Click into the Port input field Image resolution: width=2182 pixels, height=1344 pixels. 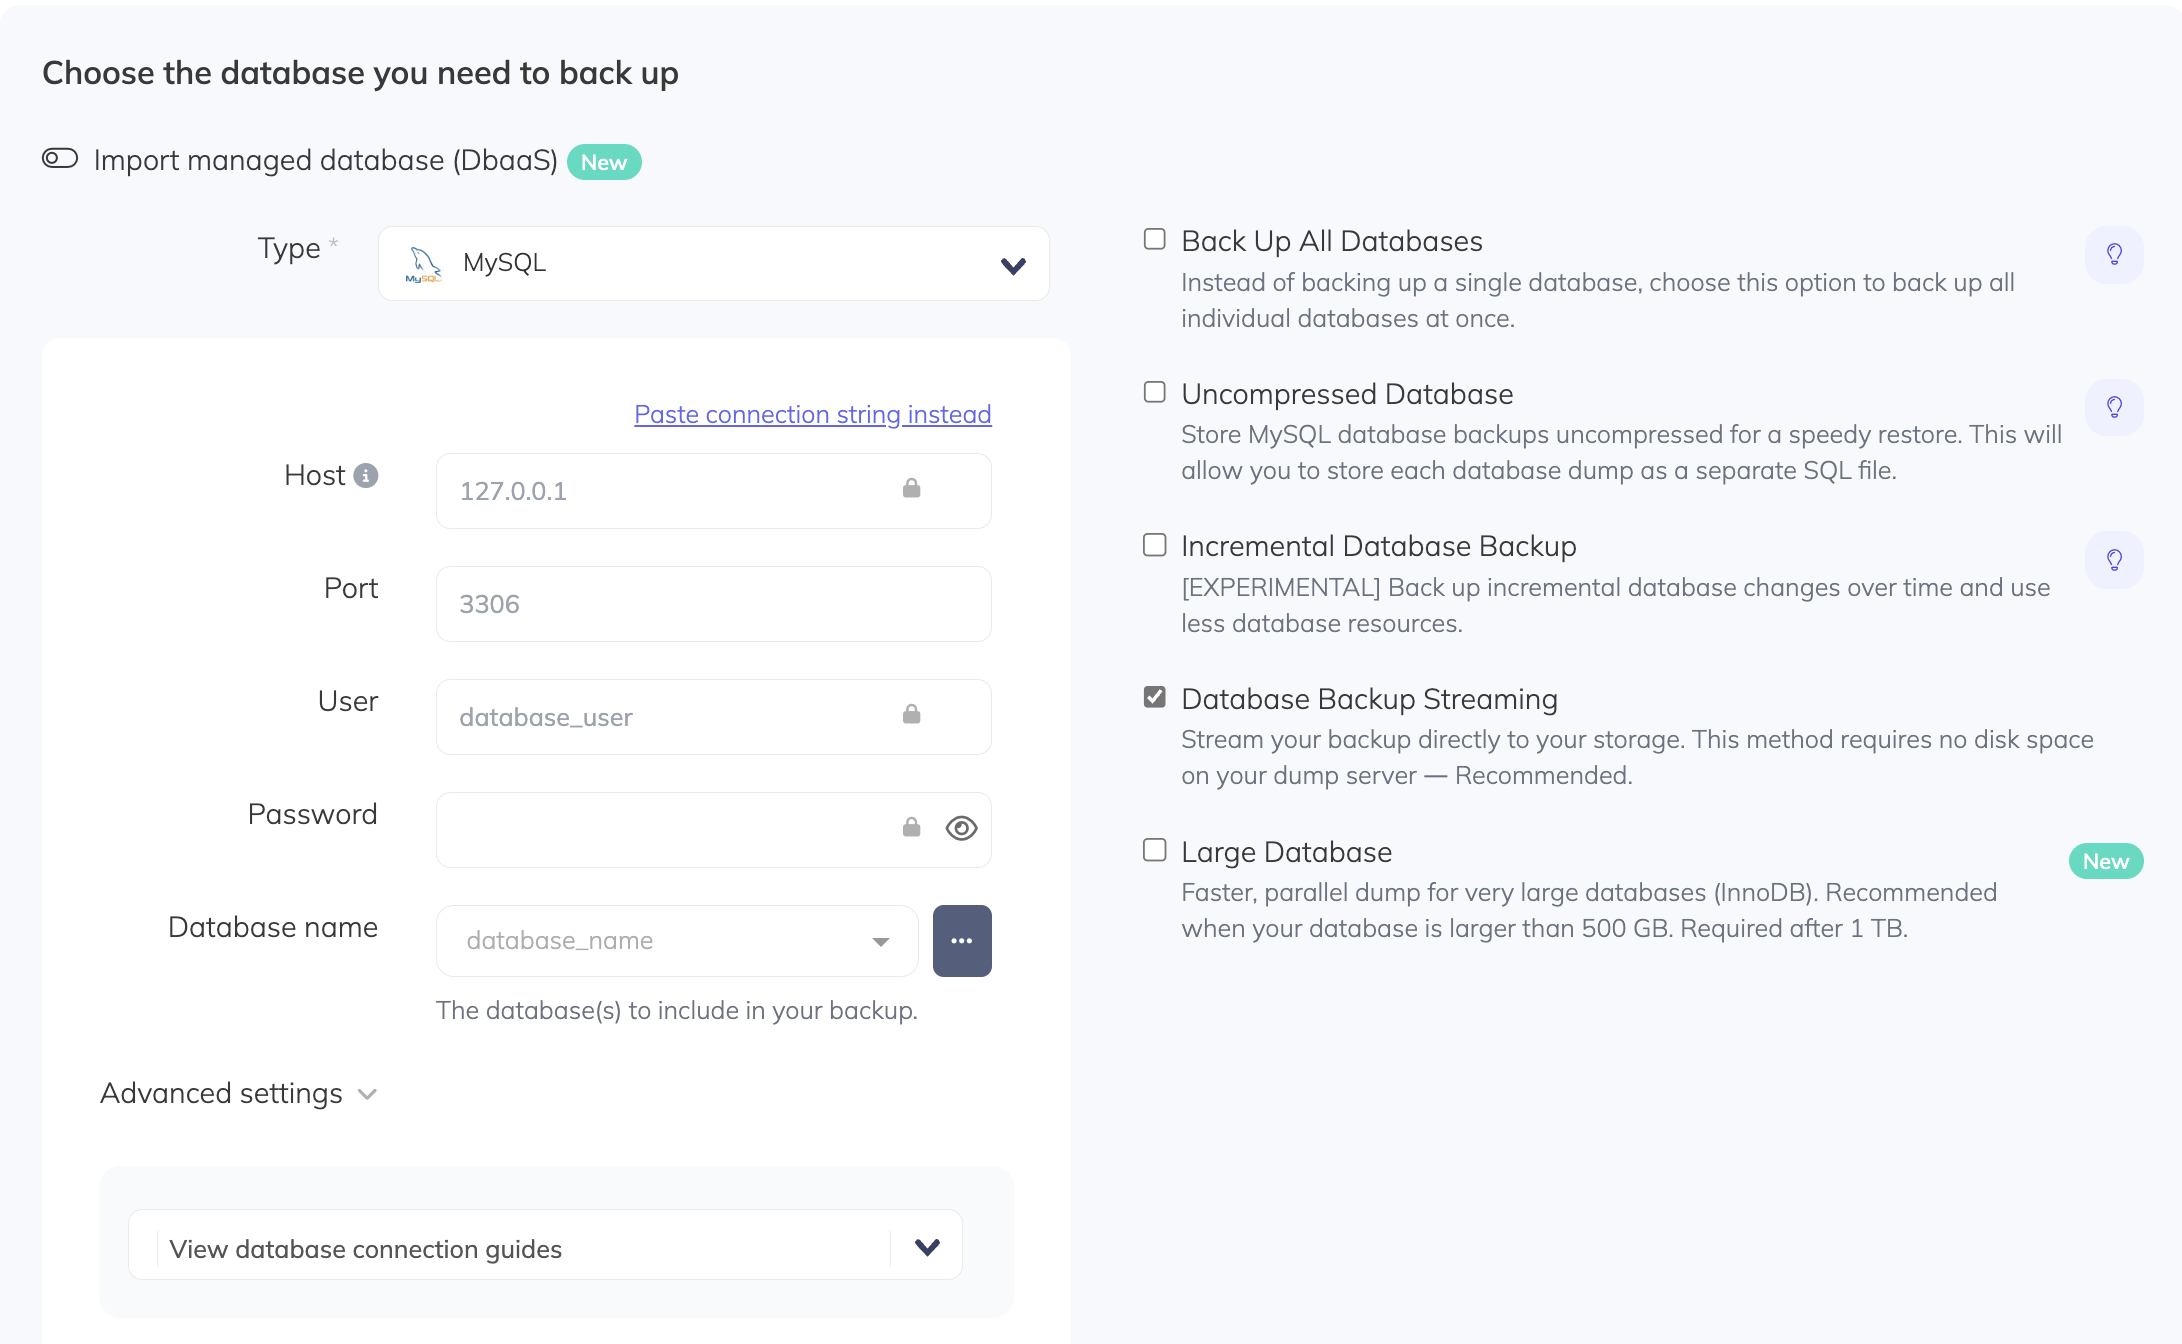[713, 604]
